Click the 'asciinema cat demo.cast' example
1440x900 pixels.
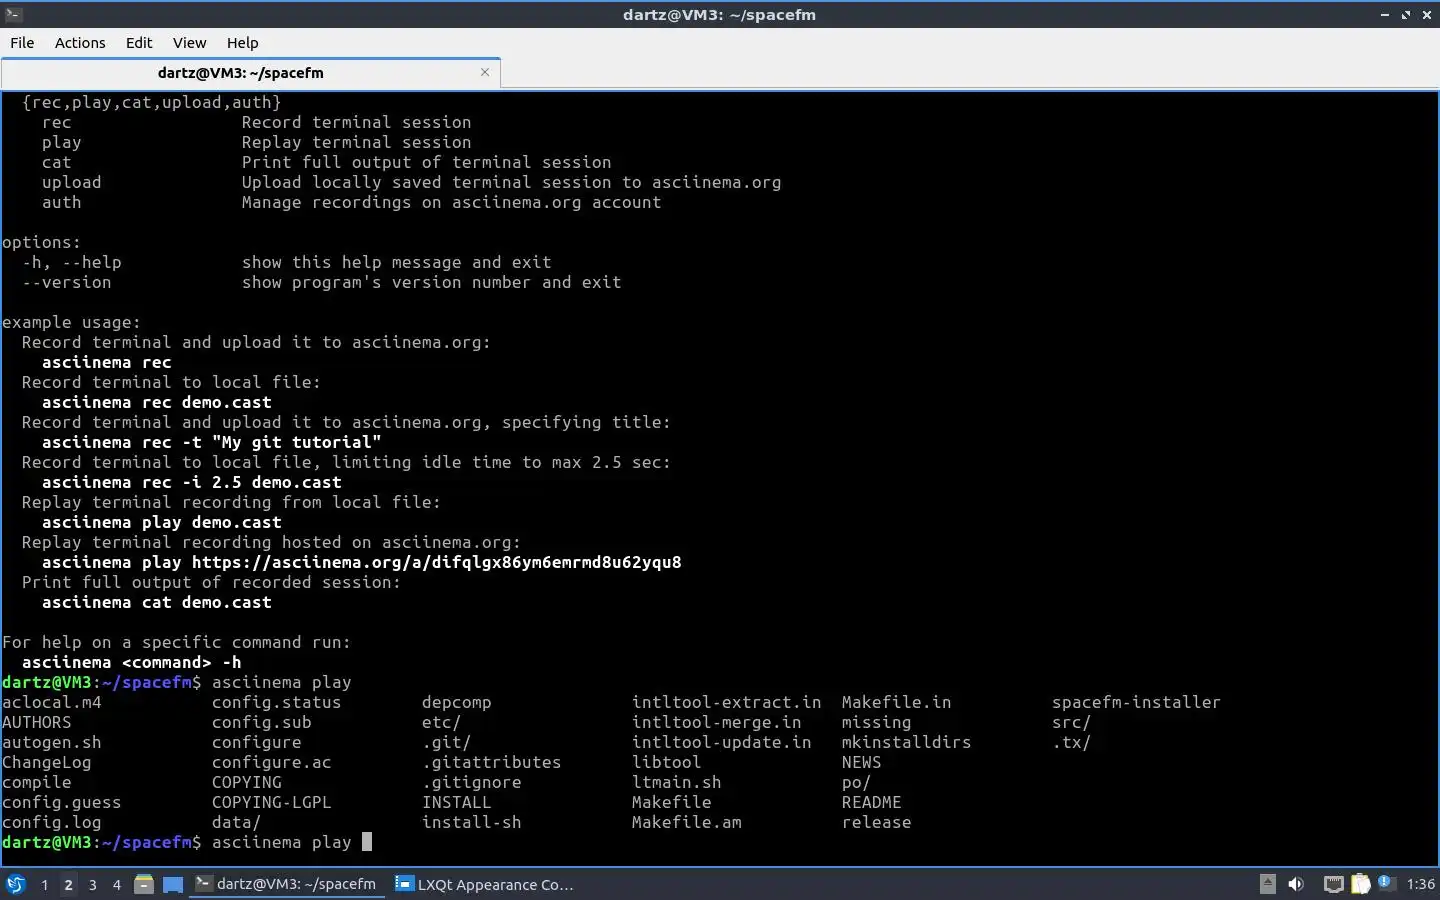point(157,602)
